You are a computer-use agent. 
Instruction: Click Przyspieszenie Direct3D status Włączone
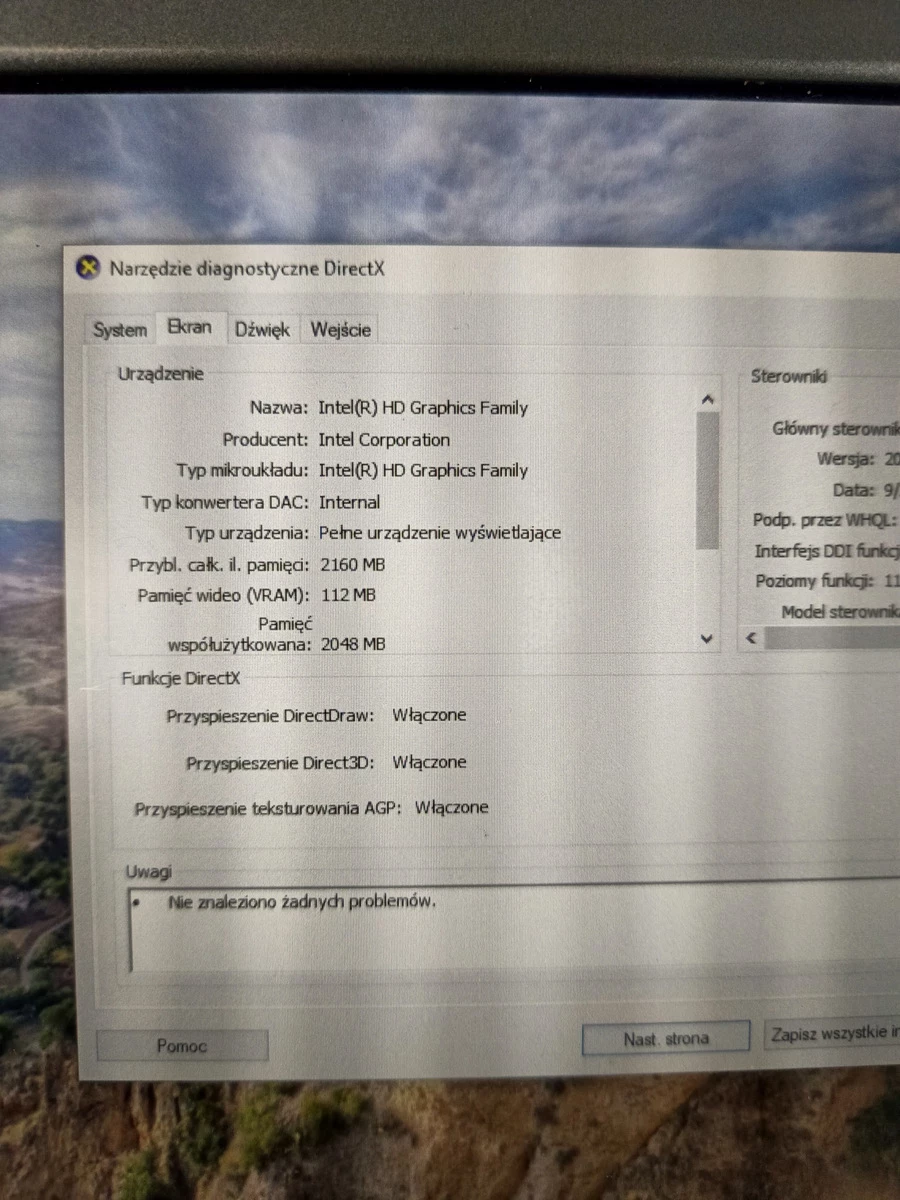point(429,763)
